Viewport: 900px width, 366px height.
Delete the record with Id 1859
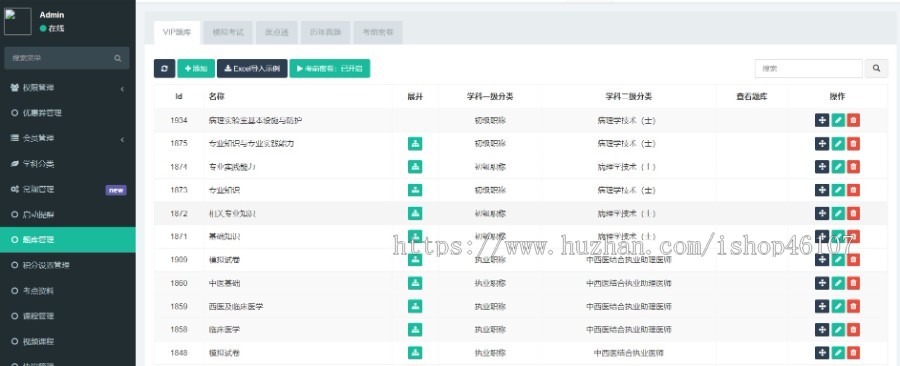(854, 306)
